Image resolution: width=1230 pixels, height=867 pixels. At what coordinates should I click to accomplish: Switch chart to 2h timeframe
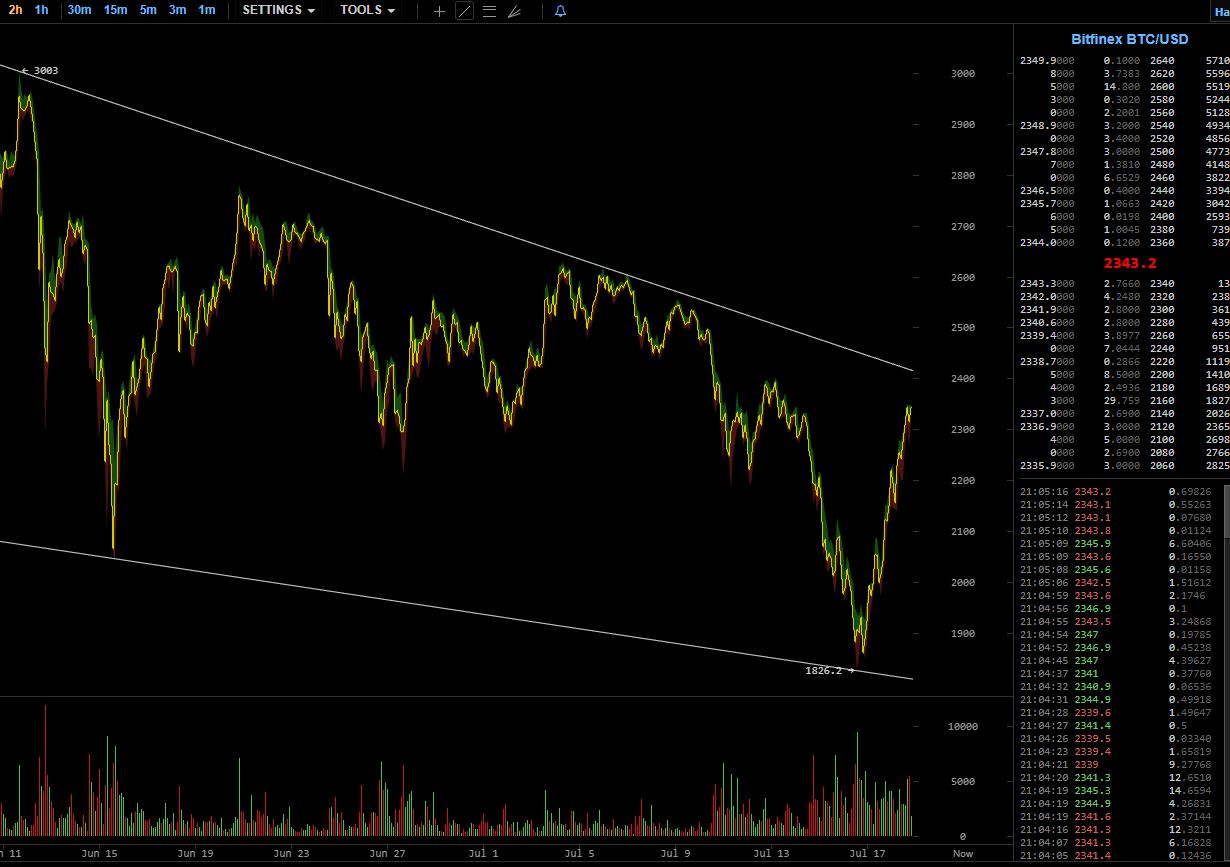coord(15,10)
